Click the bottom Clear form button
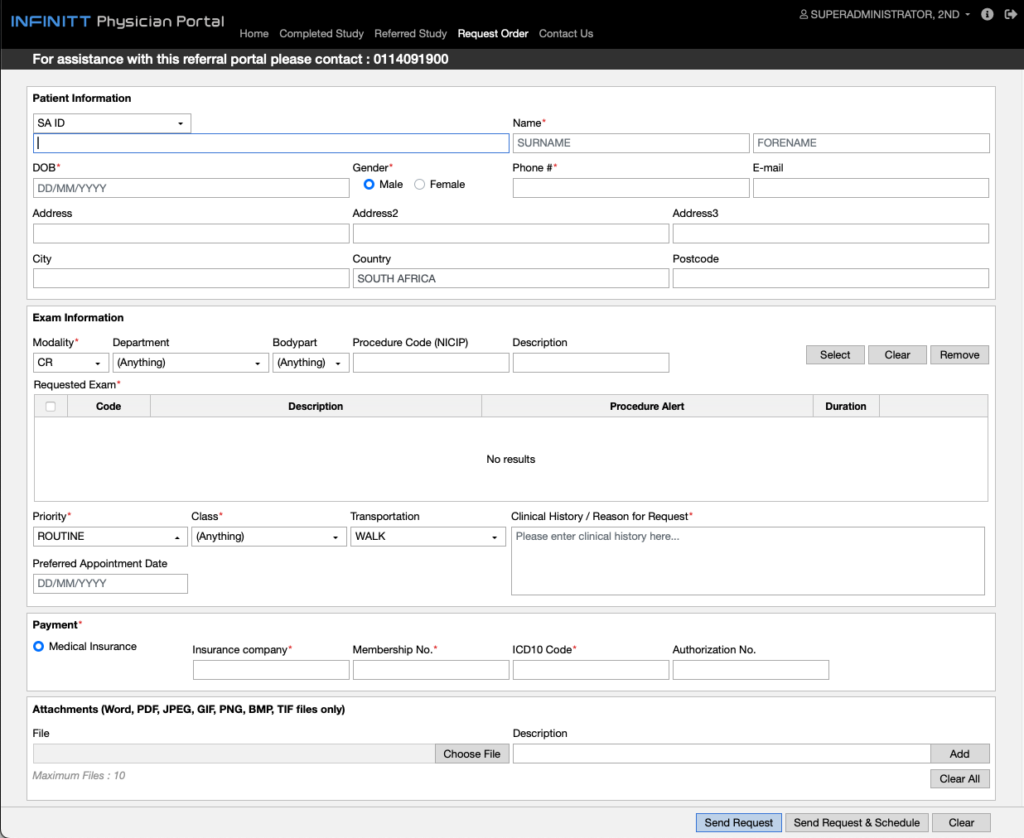Image resolution: width=1024 pixels, height=838 pixels. click(x=961, y=822)
